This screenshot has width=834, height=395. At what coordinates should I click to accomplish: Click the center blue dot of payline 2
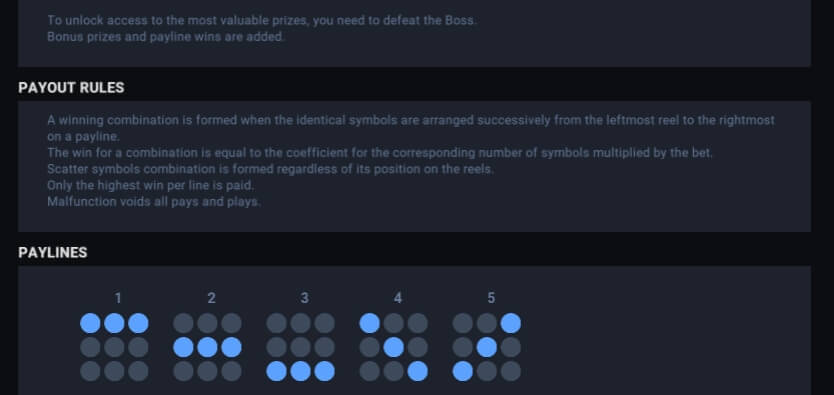pyautogui.click(x=207, y=347)
